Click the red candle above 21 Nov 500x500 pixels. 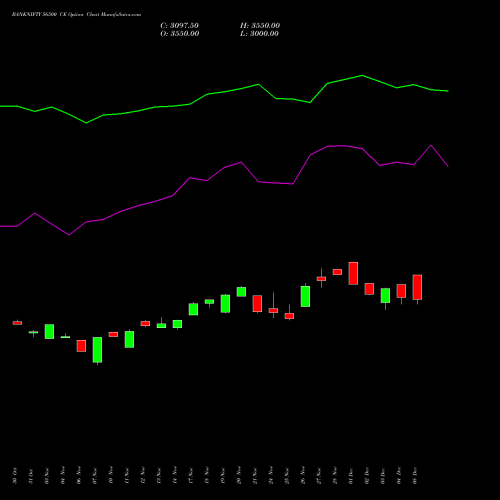pos(257,303)
